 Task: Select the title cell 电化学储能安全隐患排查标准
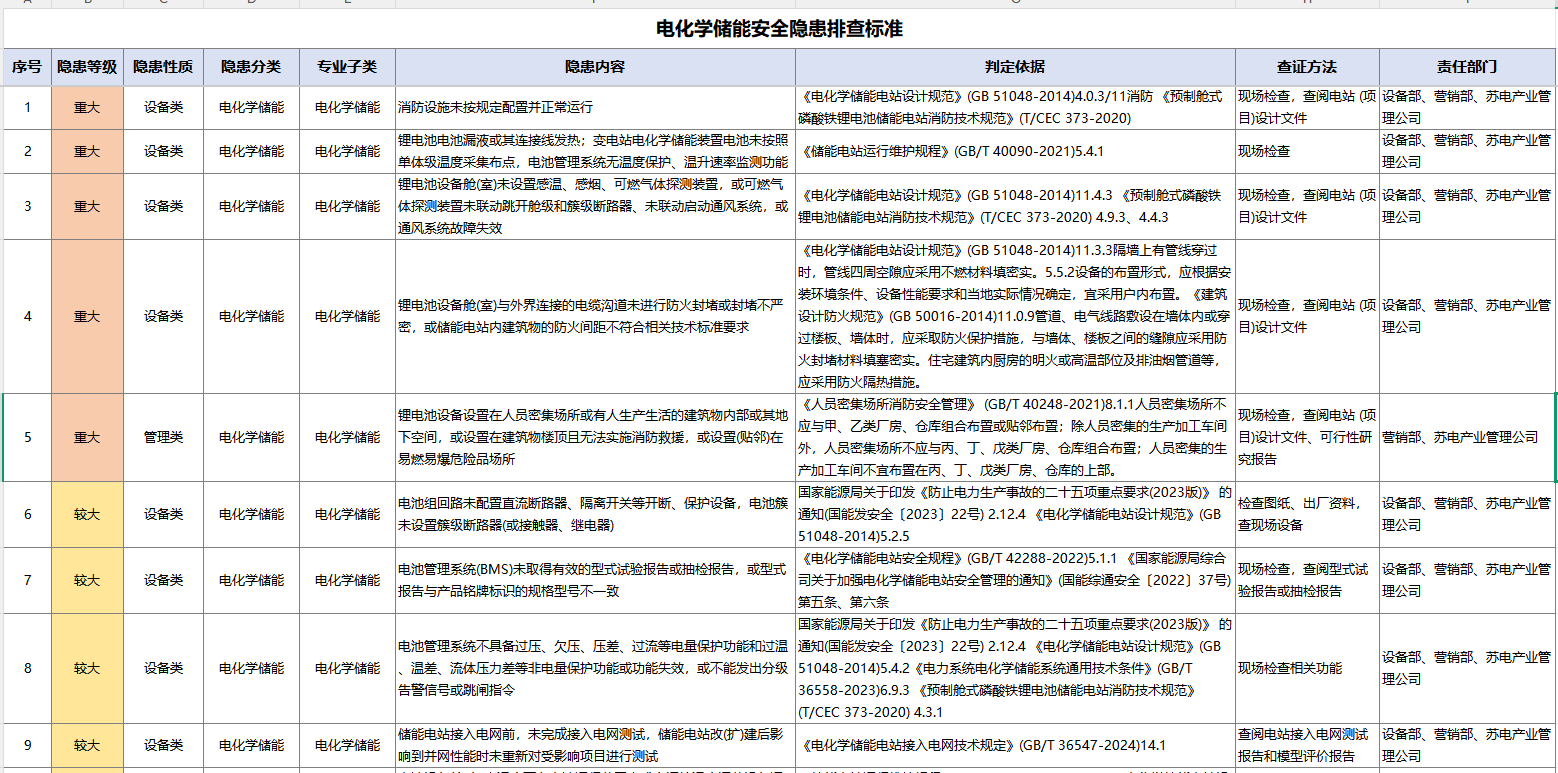click(x=779, y=29)
